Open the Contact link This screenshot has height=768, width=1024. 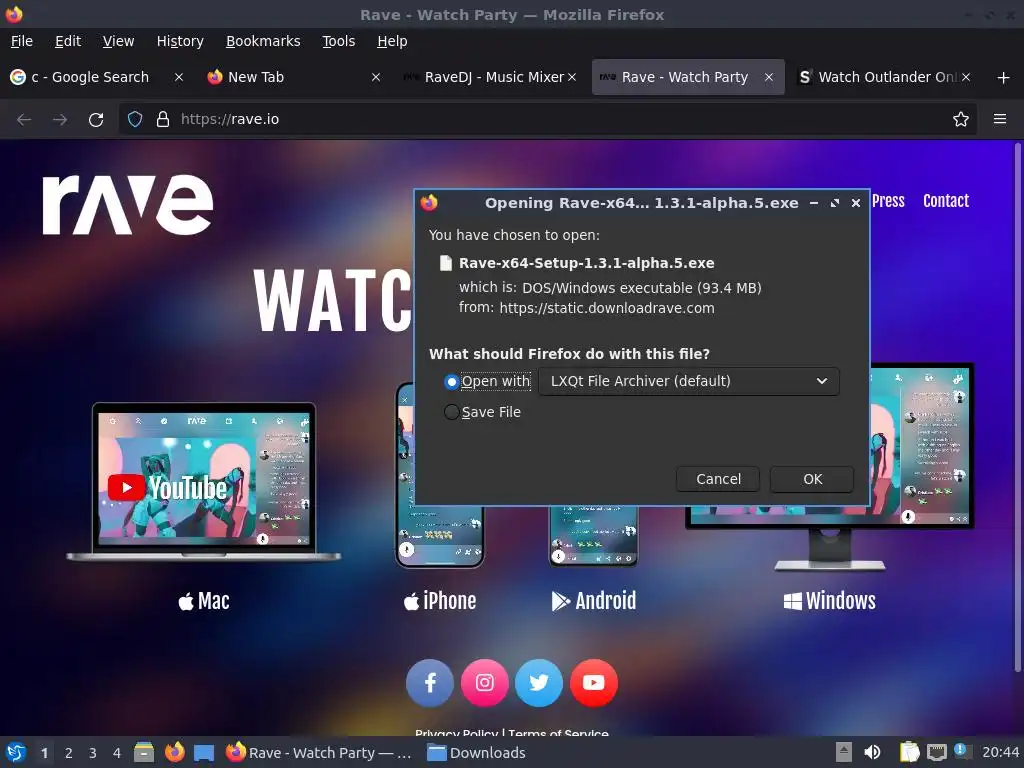(x=946, y=201)
